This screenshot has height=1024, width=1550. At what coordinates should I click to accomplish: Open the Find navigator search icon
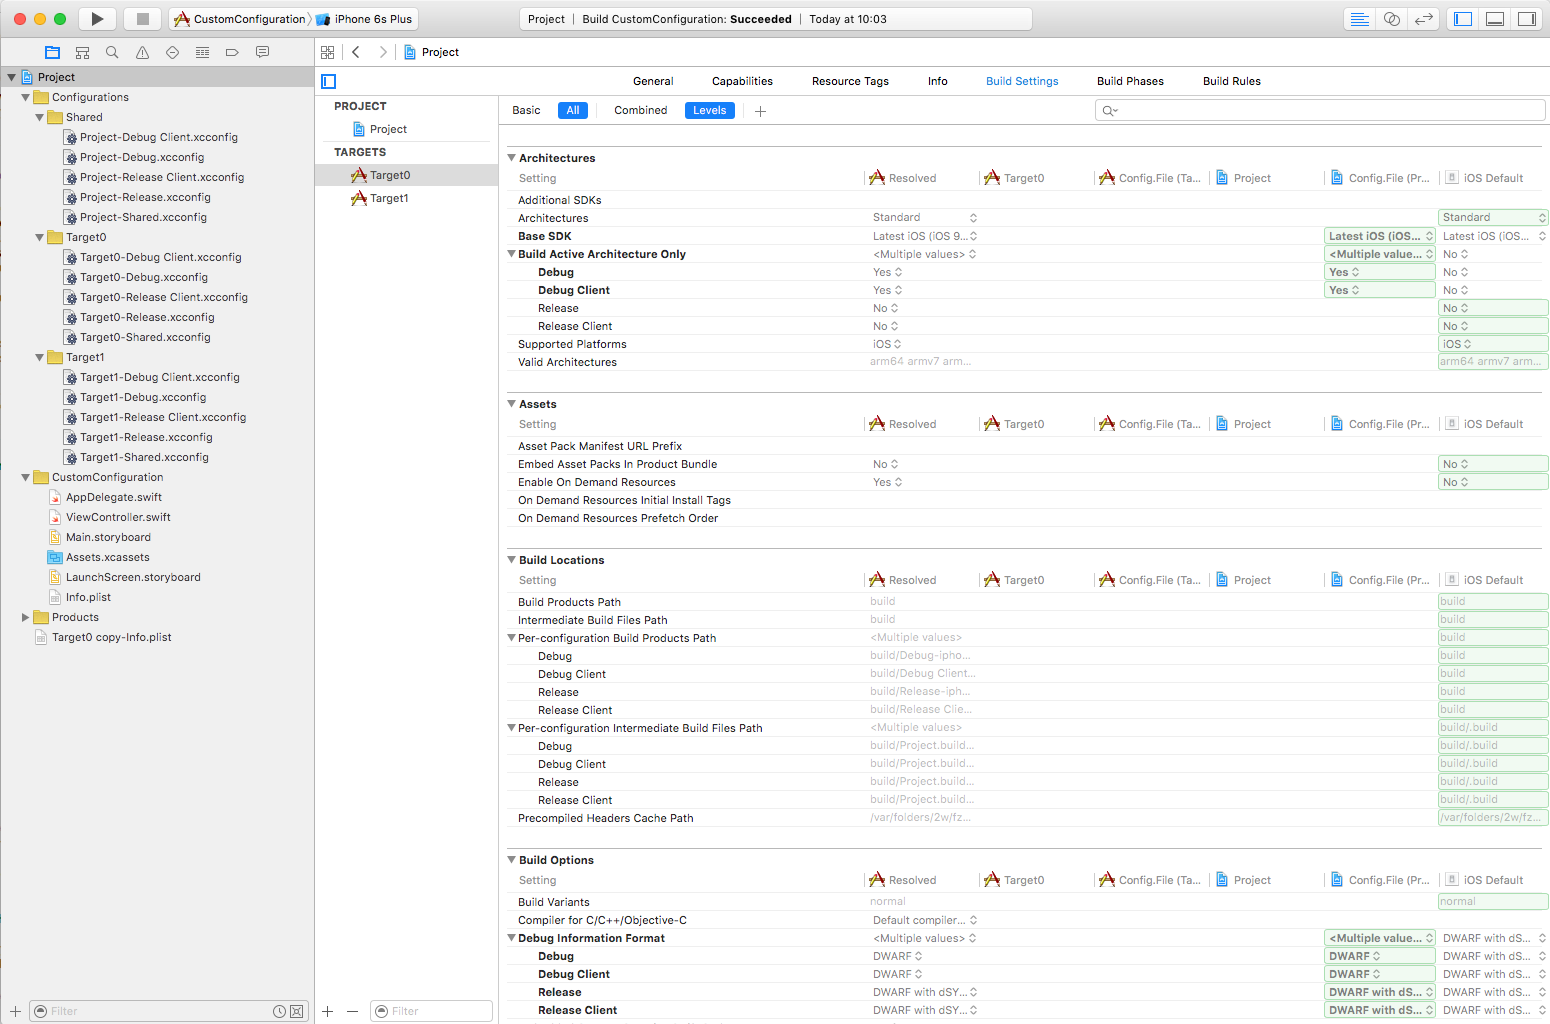pos(112,52)
